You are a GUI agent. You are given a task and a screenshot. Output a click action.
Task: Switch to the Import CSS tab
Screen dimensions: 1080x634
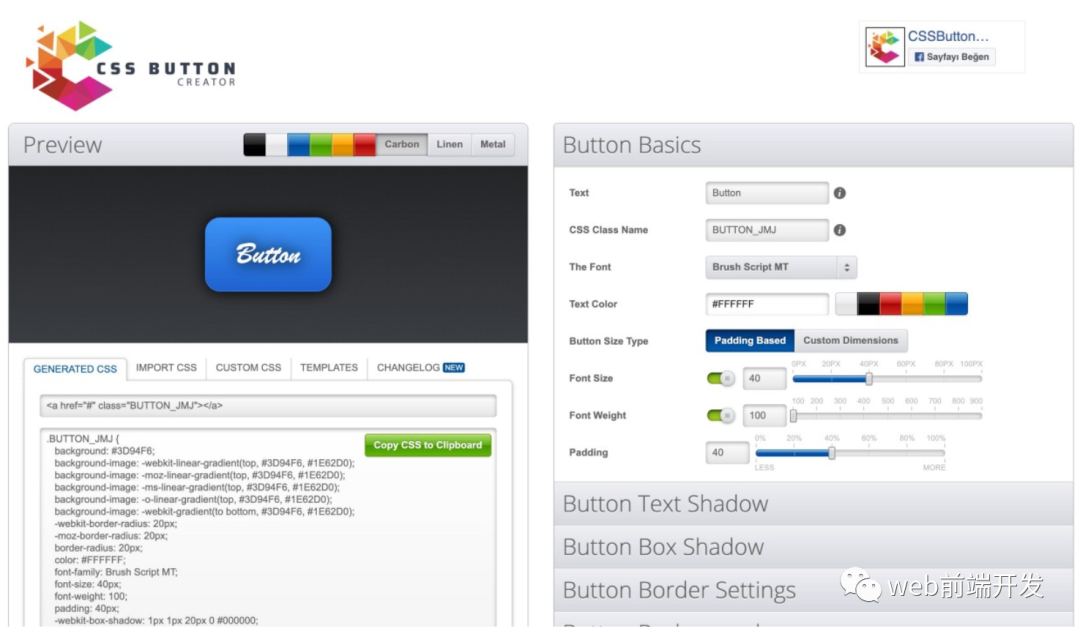tap(166, 368)
